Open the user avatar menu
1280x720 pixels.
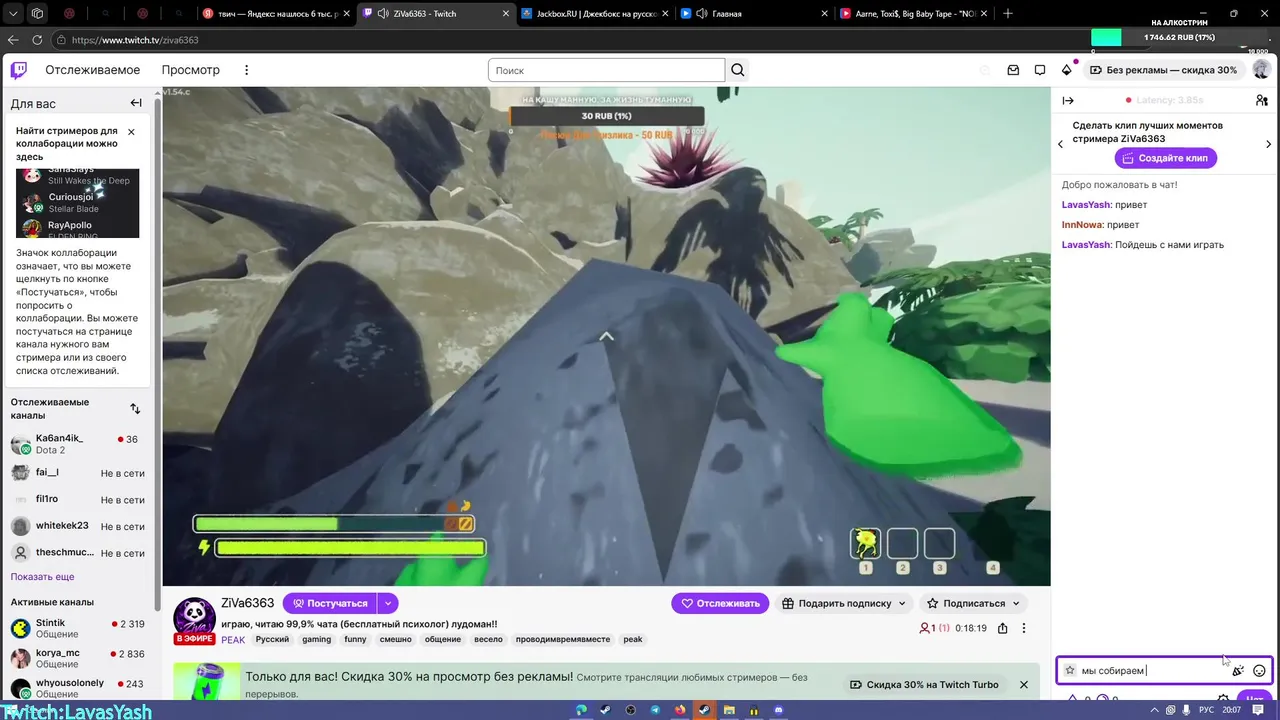pos(1261,70)
